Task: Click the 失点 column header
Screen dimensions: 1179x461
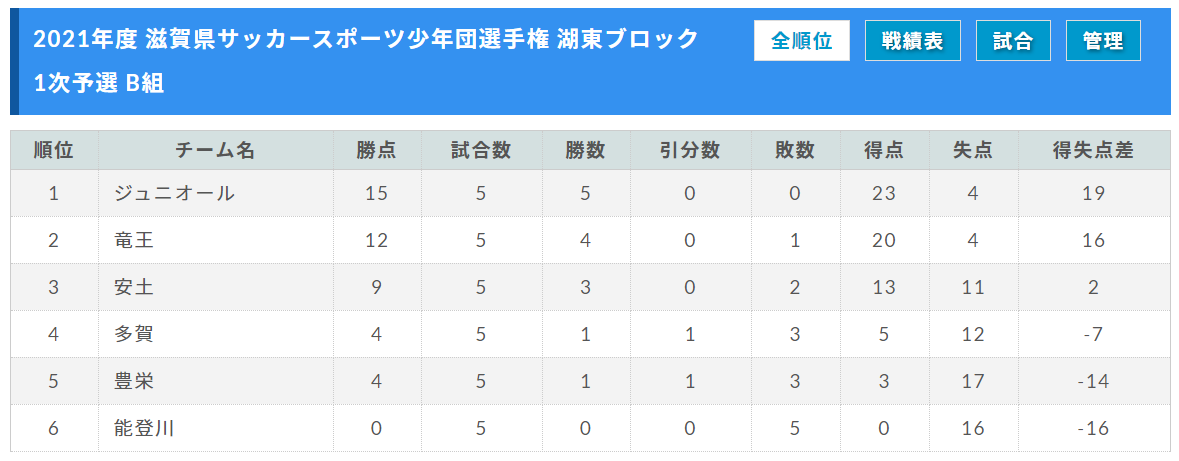Action: tap(973, 150)
